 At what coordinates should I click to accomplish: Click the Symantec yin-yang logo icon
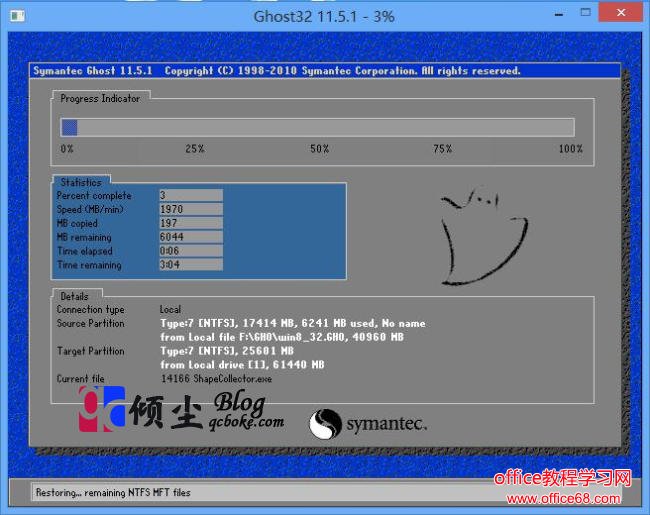(325, 423)
